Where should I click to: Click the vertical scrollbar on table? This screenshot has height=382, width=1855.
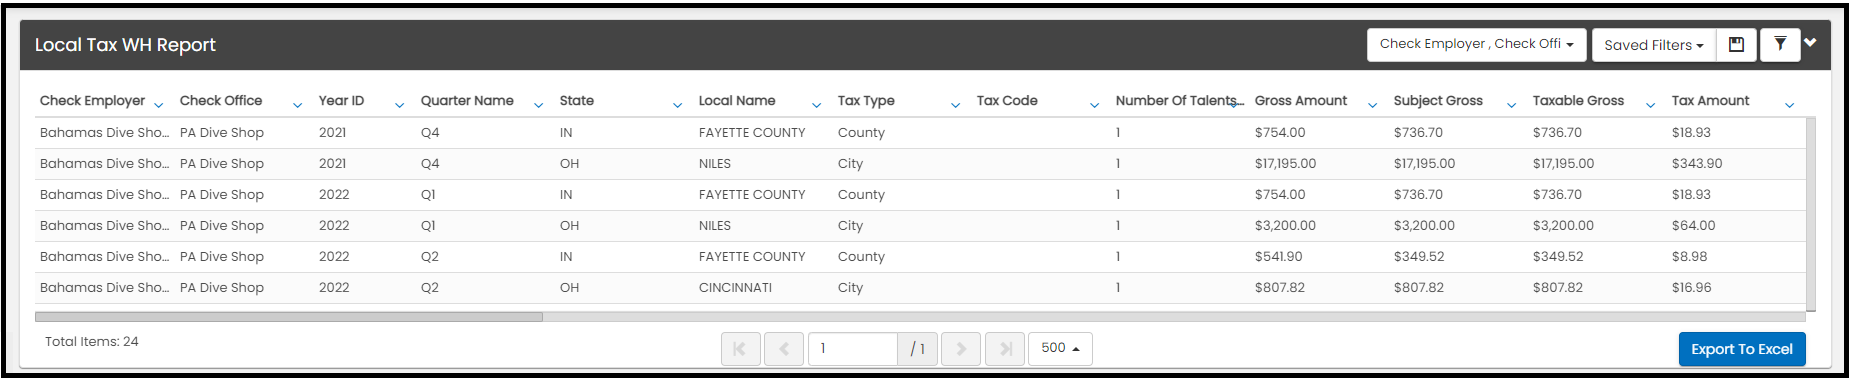(x=1811, y=214)
